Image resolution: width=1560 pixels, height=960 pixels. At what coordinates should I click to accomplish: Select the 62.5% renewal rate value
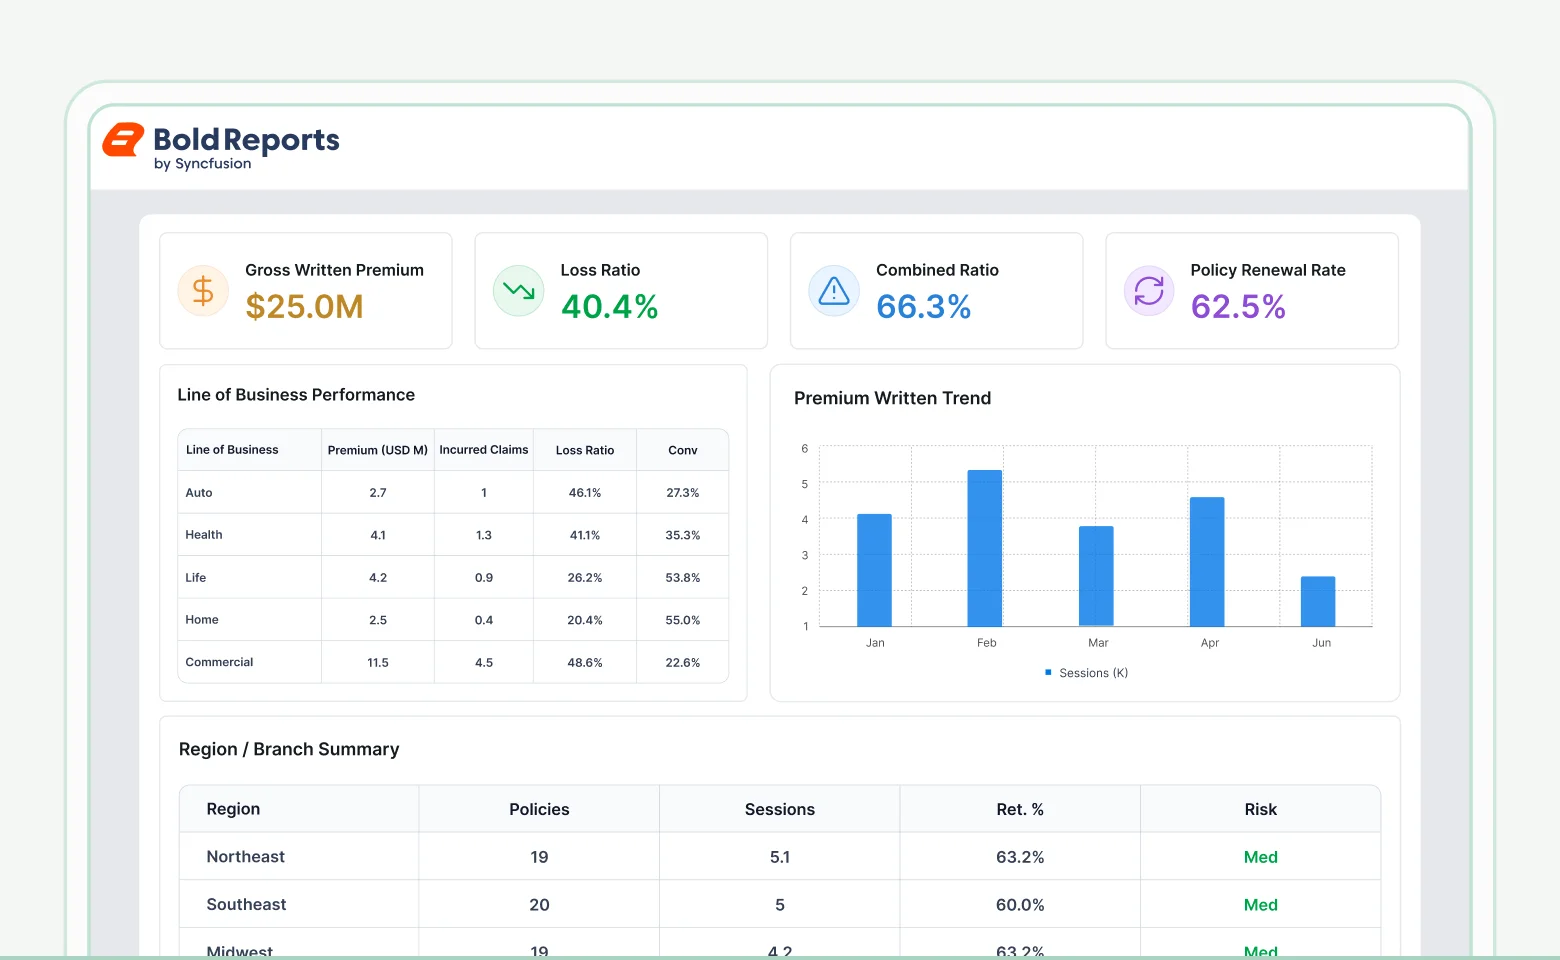coord(1238,307)
